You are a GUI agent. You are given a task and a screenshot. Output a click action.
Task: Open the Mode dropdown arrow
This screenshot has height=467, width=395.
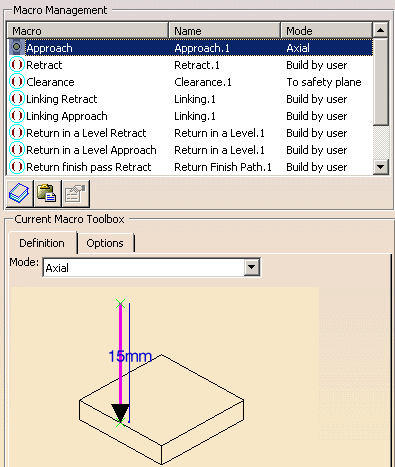click(252, 267)
